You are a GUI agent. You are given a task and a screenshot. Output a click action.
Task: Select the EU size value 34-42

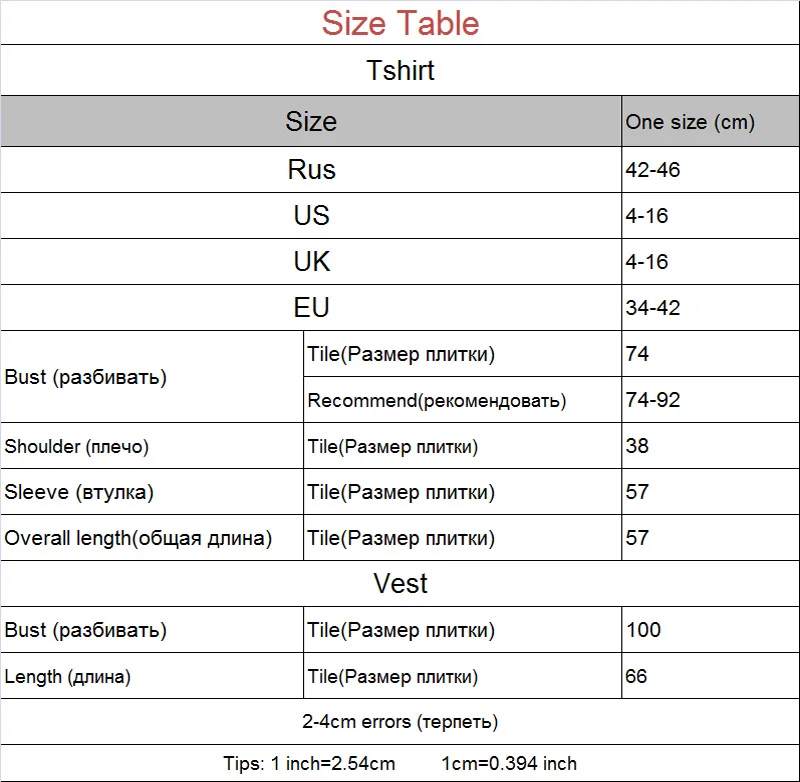pyautogui.click(x=653, y=308)
